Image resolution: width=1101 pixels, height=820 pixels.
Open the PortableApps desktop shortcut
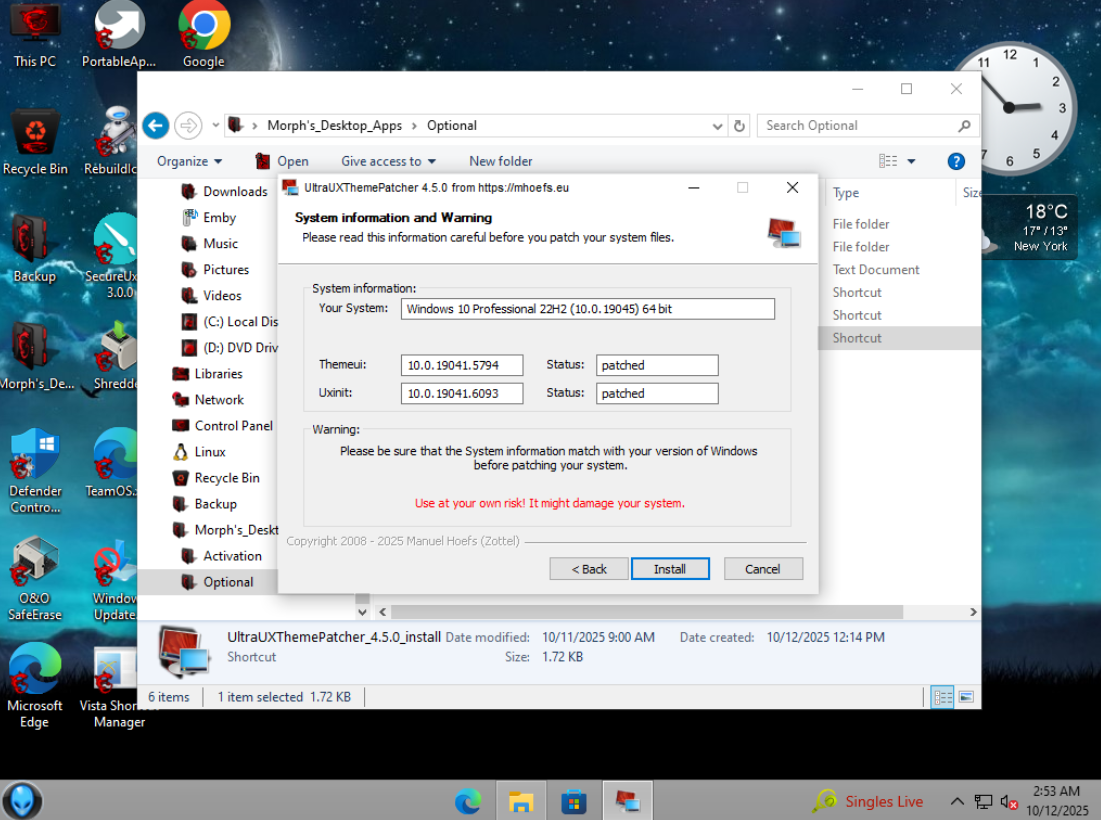119,35
